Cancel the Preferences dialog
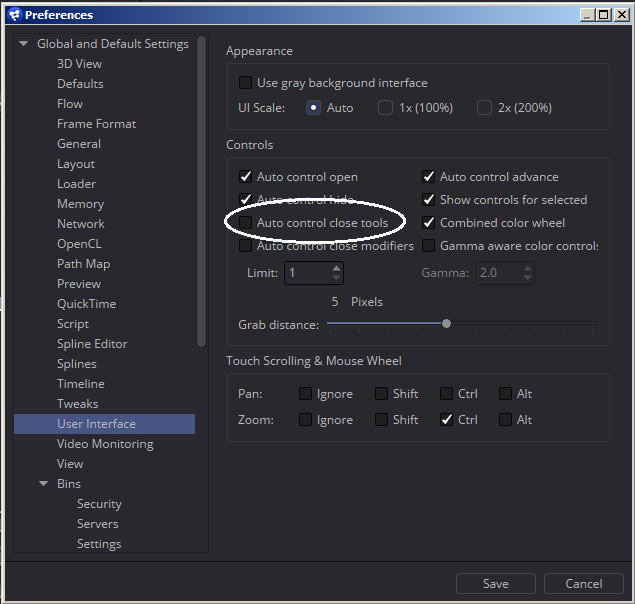 pyautogui.click(x=584, y=583)
